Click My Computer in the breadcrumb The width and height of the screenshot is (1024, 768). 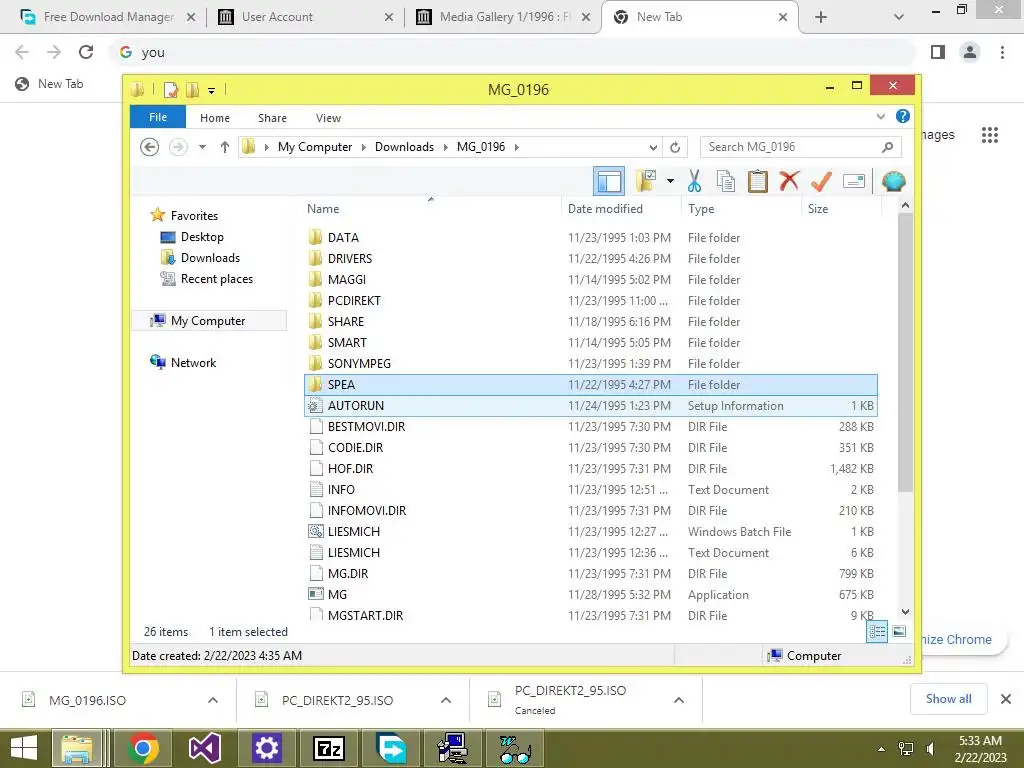pos(315,147)
